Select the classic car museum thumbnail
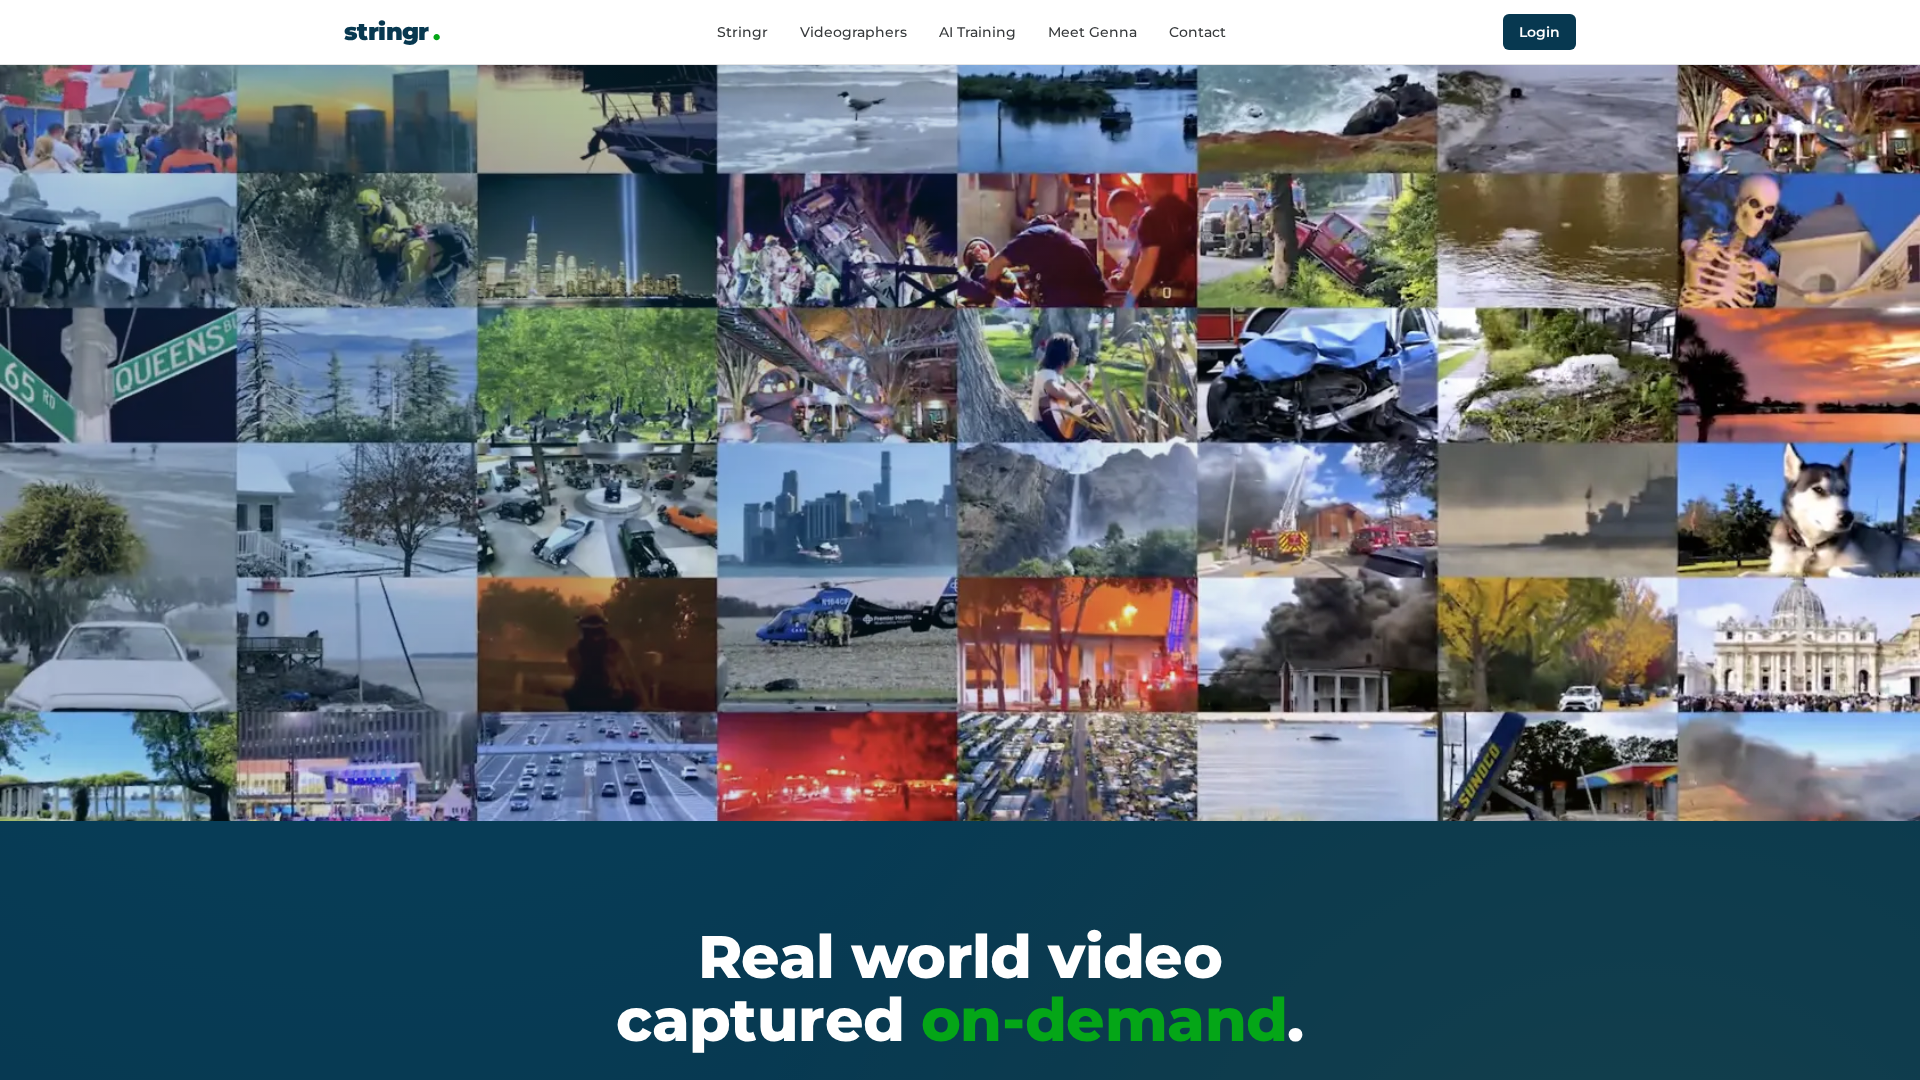This screenshot has width=1920, height=1080. [597, 510]
